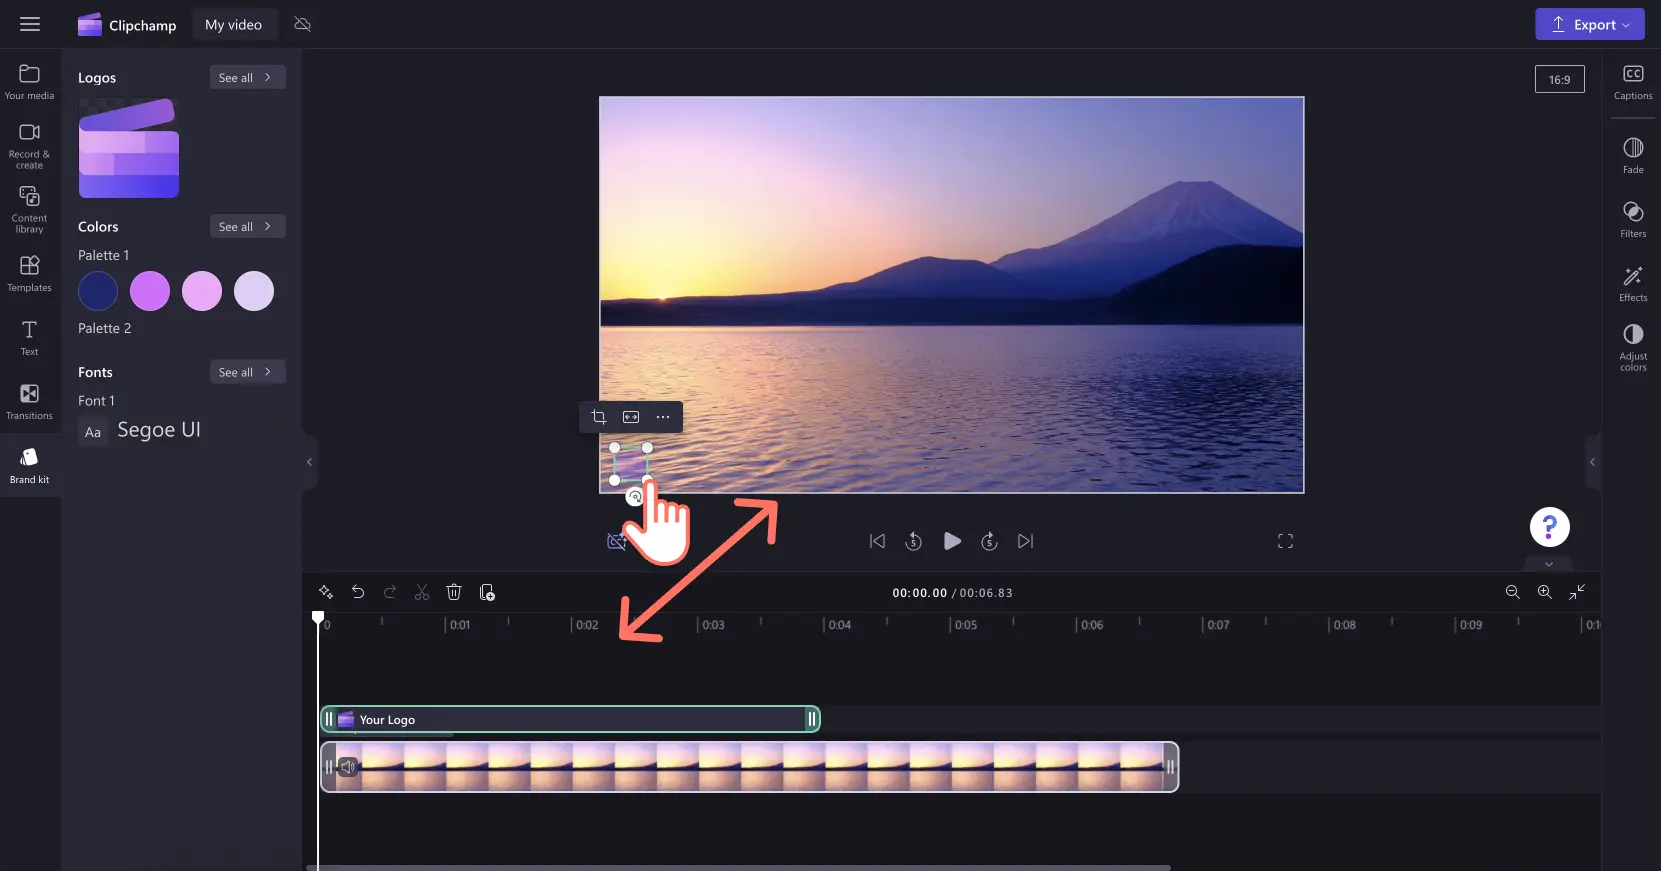See all Colors
1661x871 pixels.
pyautogui.click(x=247, y=226)
